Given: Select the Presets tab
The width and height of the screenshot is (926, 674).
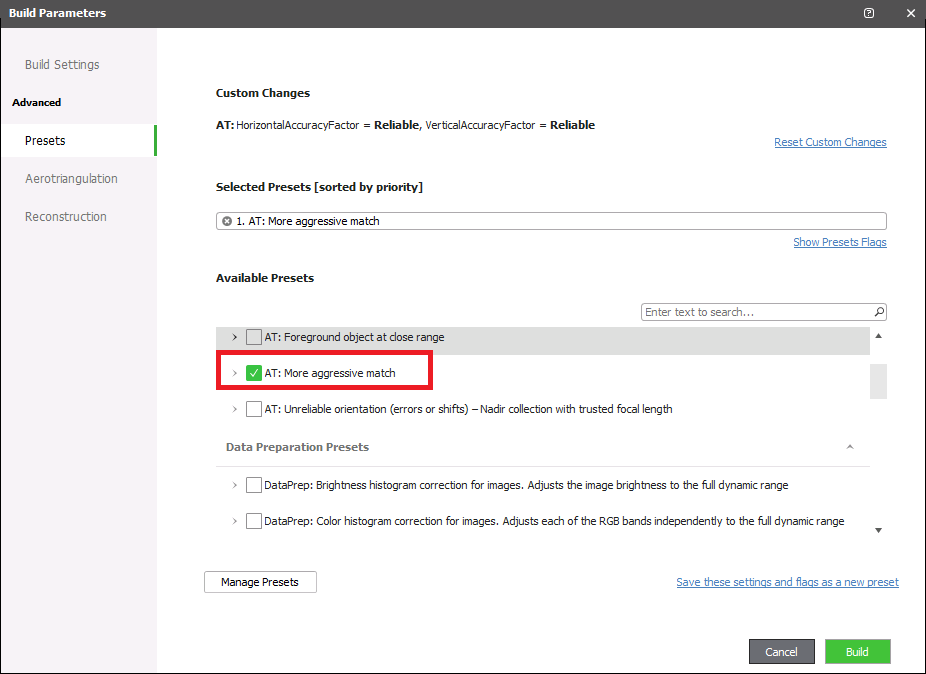Looking at the screenshot, I should (78, 141).
